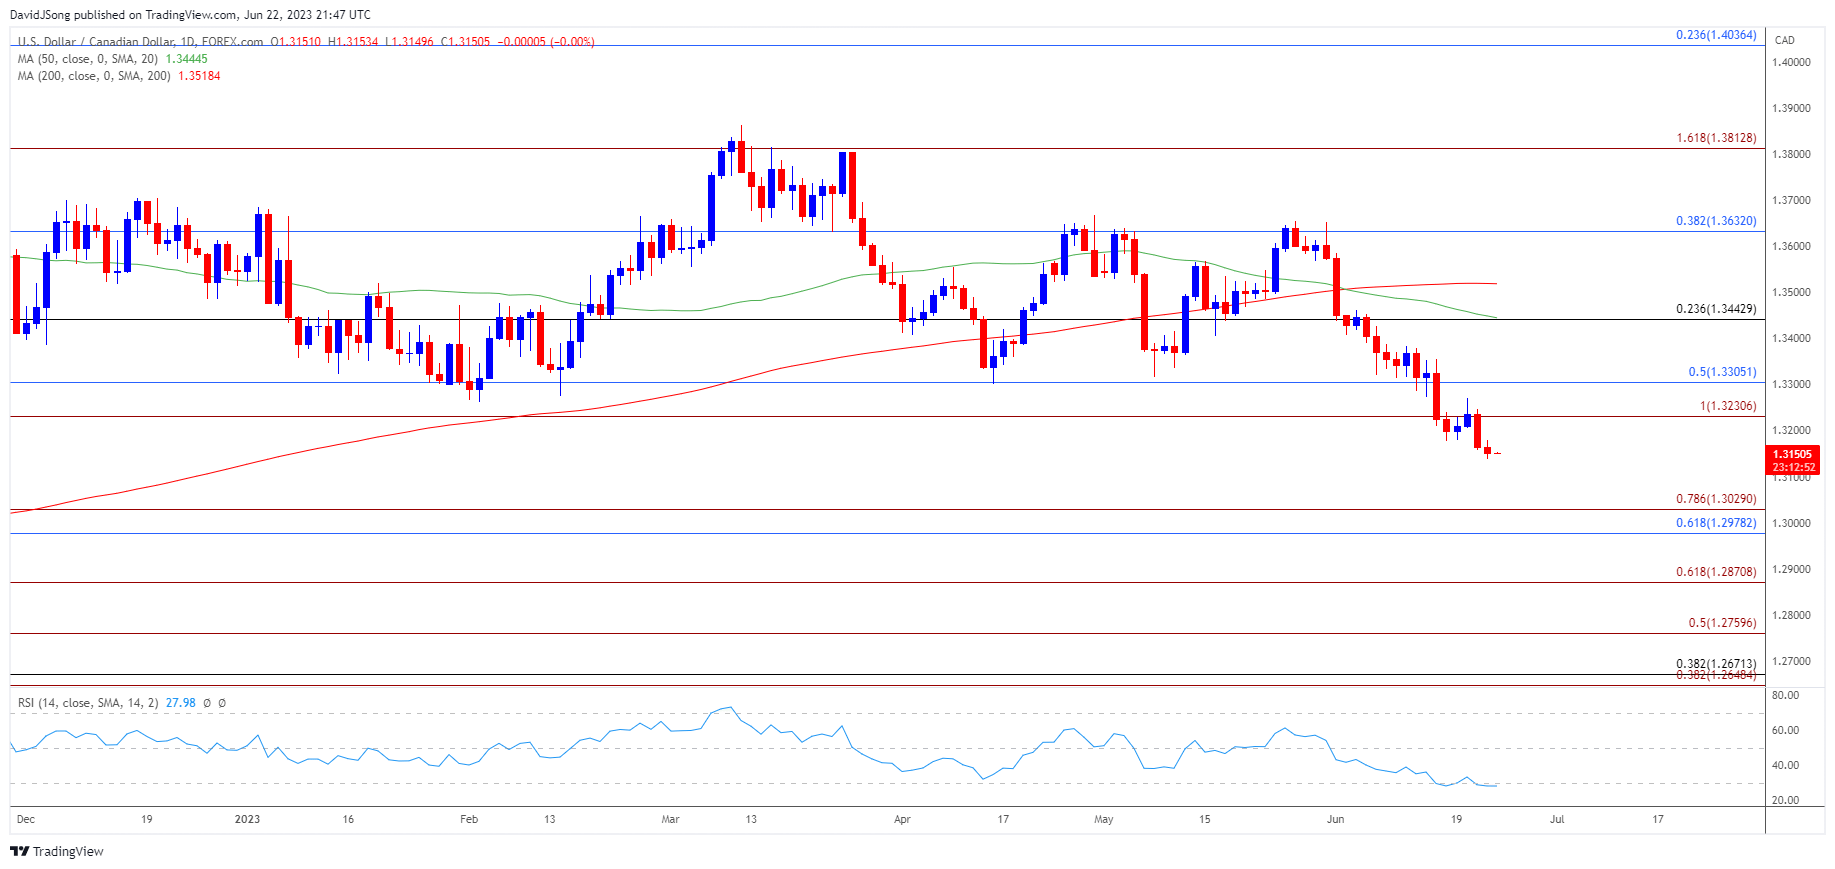Click the Apr label on time axis
Image resolution: width=1835 pixels, height=869 pixels.
(902, 819)
